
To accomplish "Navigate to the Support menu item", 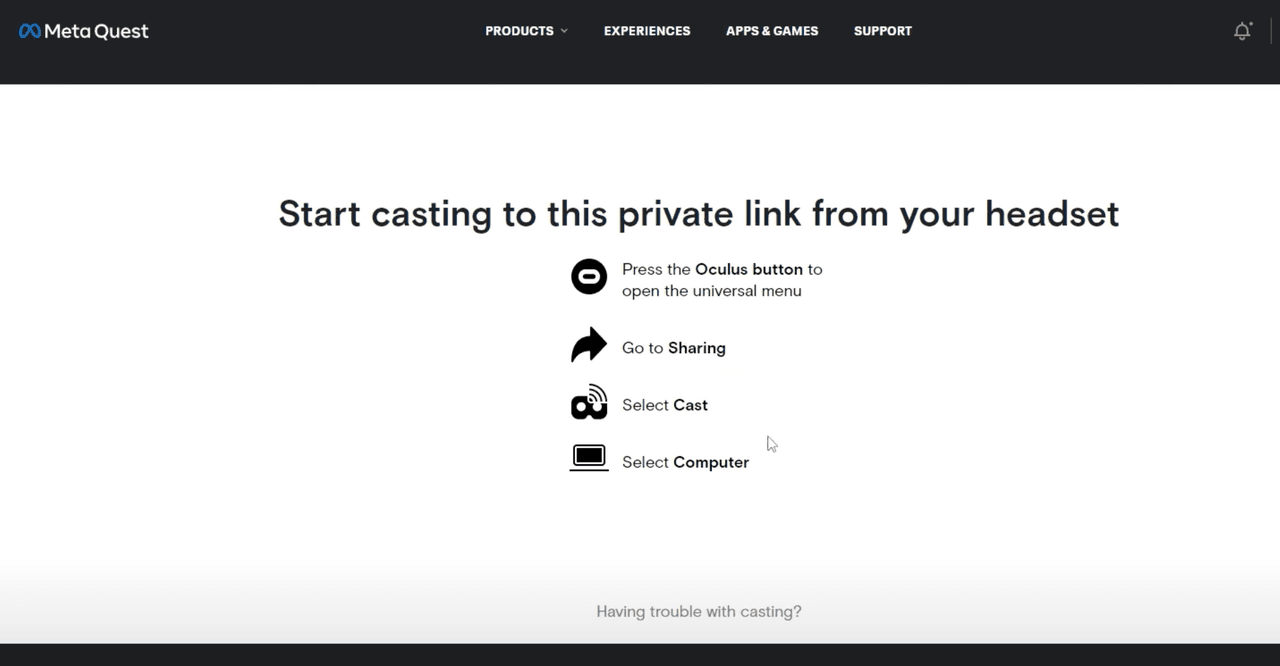I will click(x=883, y=31).
